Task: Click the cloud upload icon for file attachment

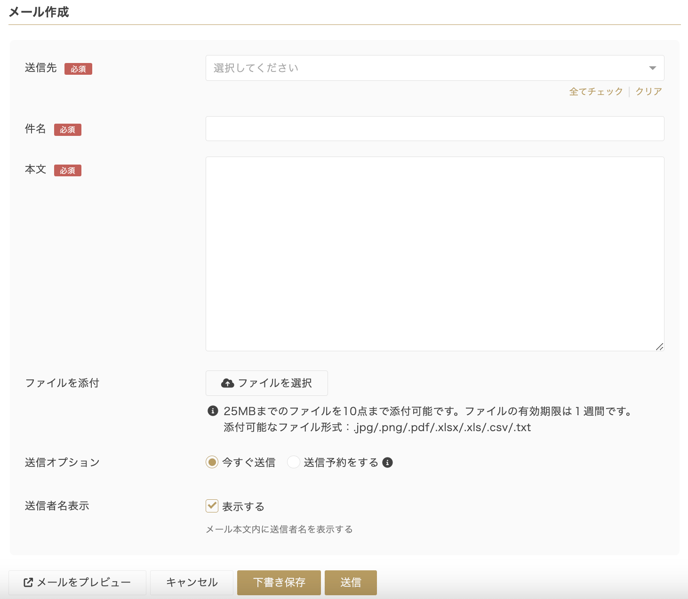Action: click(227, 383)
